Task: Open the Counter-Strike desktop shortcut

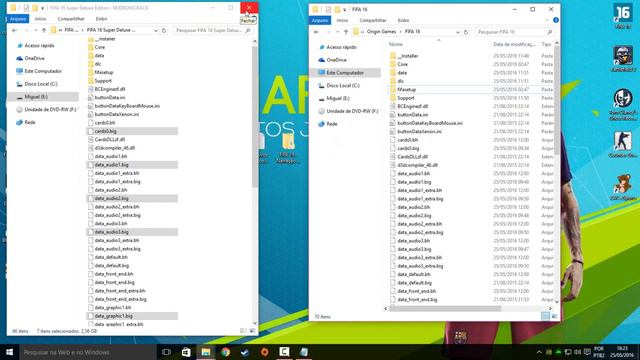Action: 622,145
